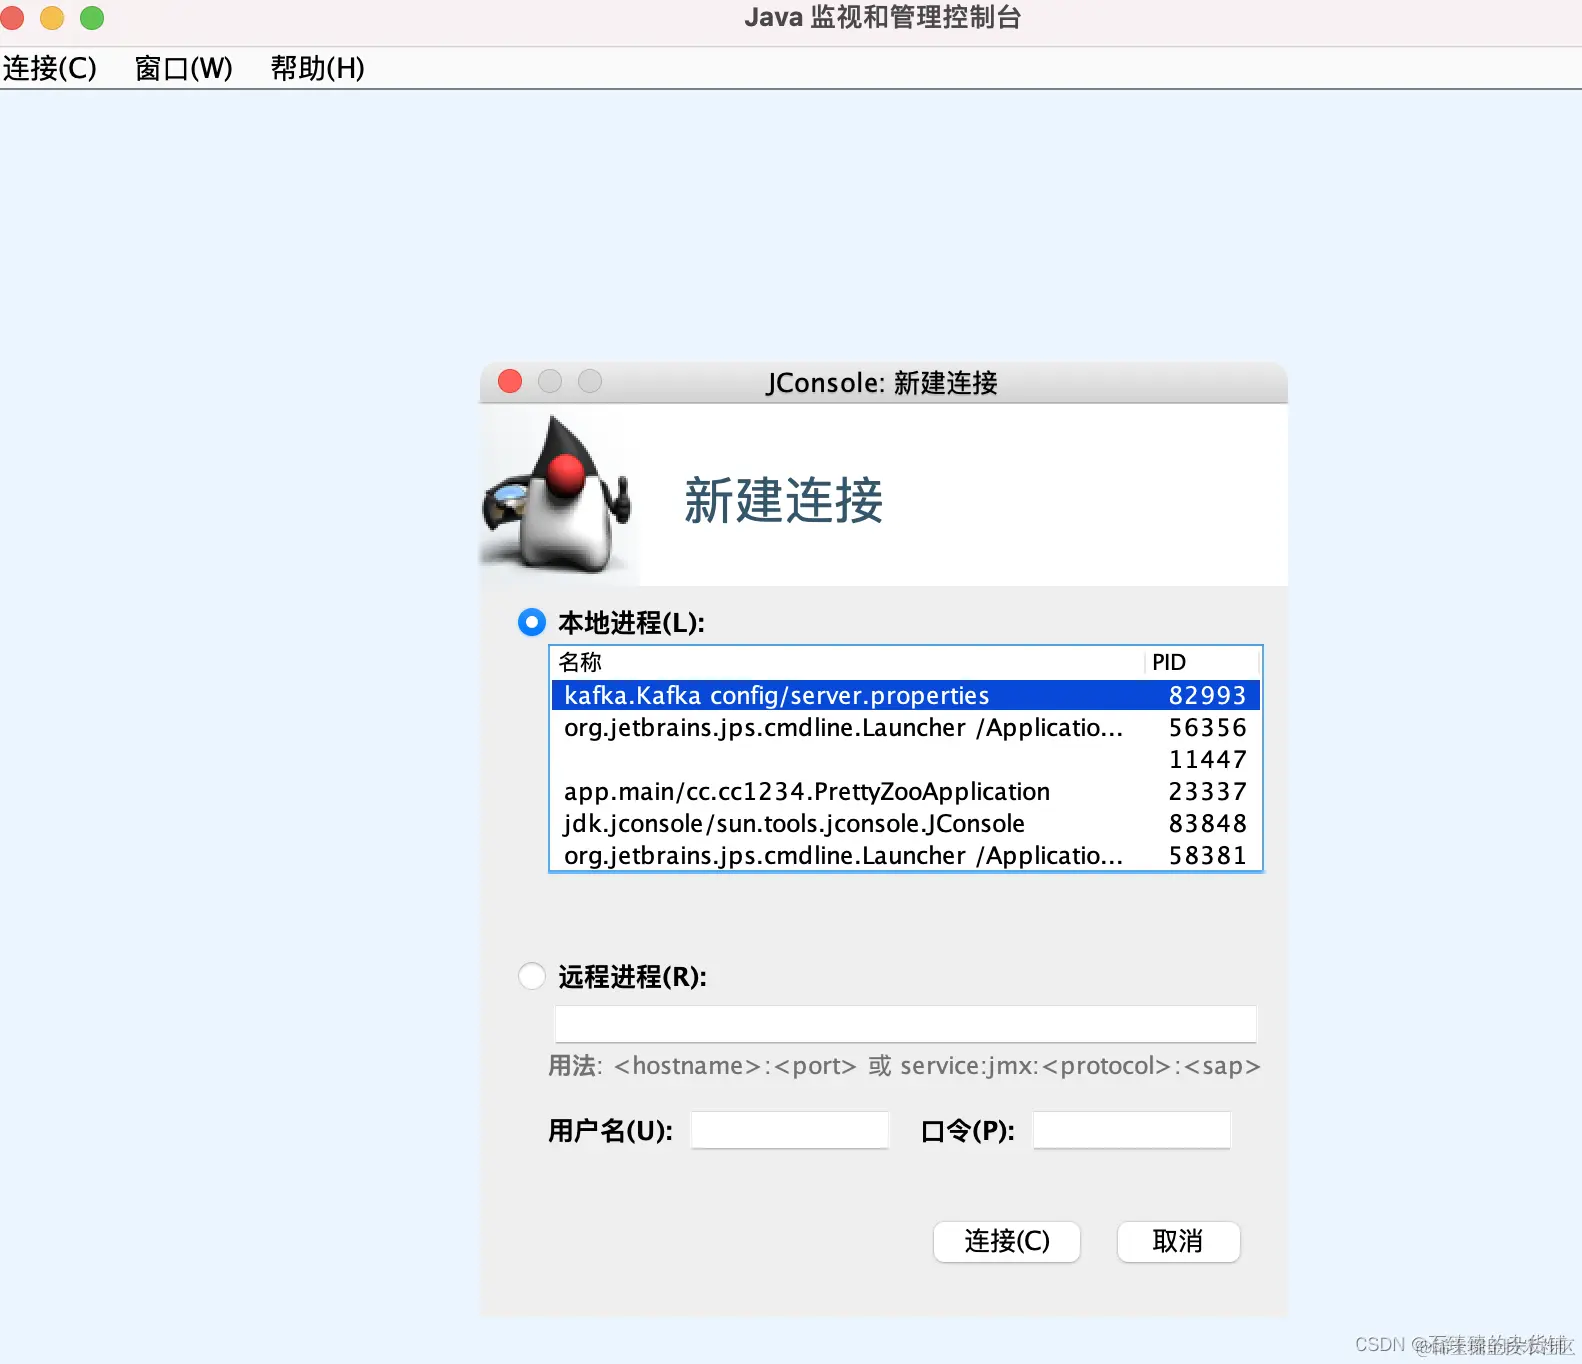Screen dimensions: 1582x1364
Task: Minimize the main Java console window
Action: [52, 17]
